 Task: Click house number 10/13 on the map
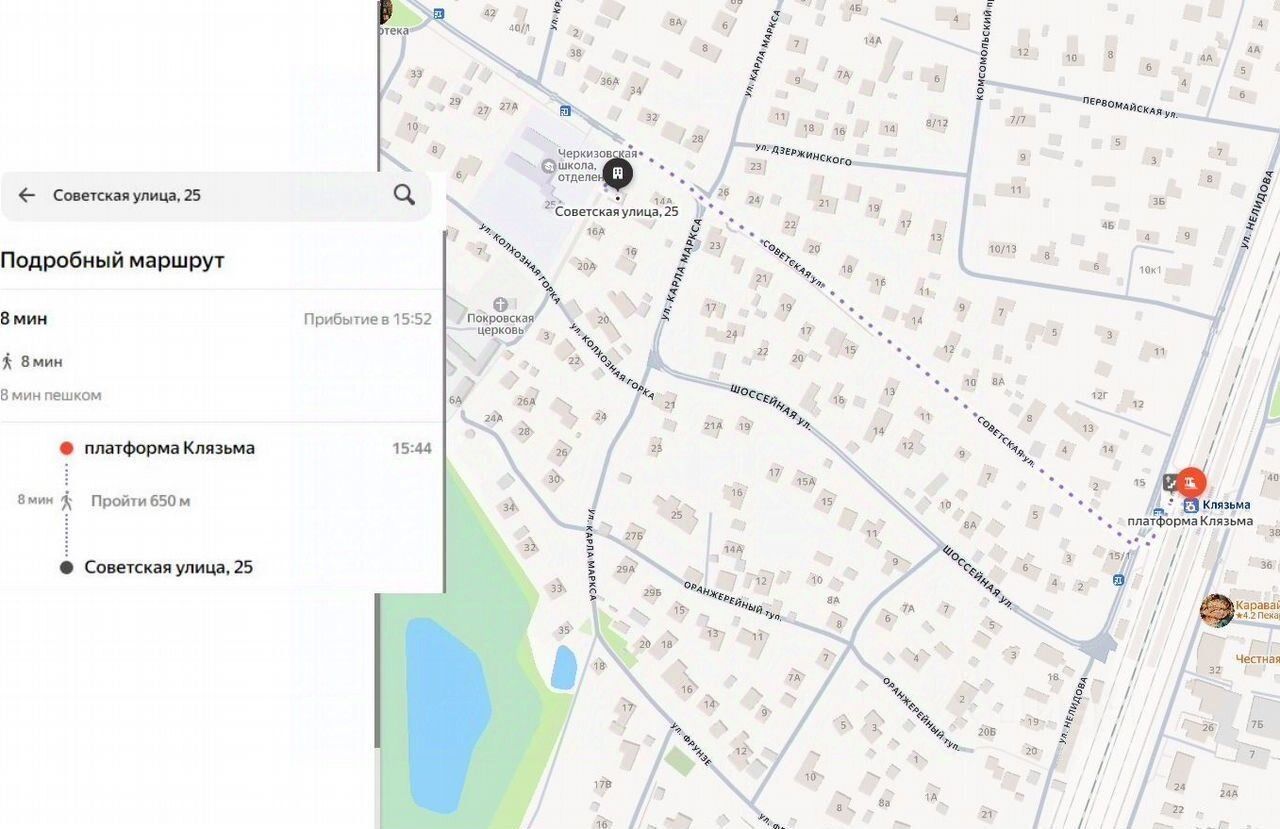(1003, 249)
